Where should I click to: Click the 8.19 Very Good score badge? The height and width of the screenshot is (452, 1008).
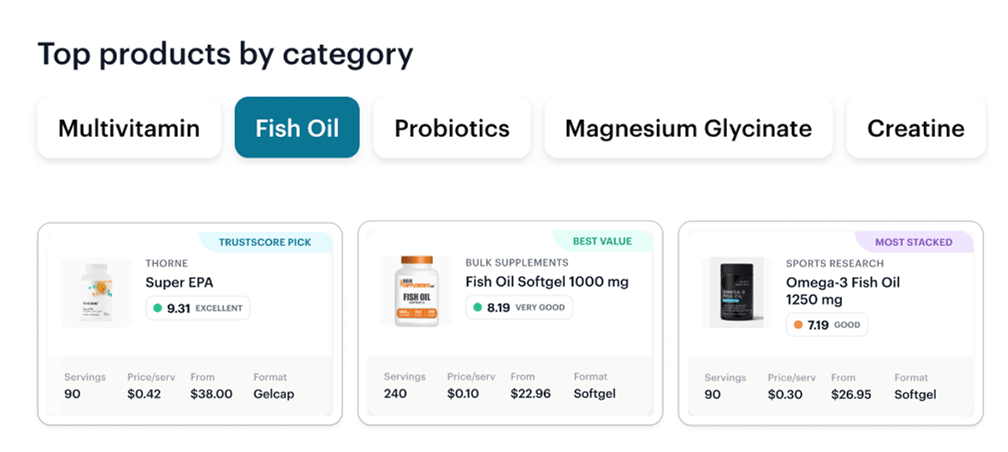click(x=519, y=307)
